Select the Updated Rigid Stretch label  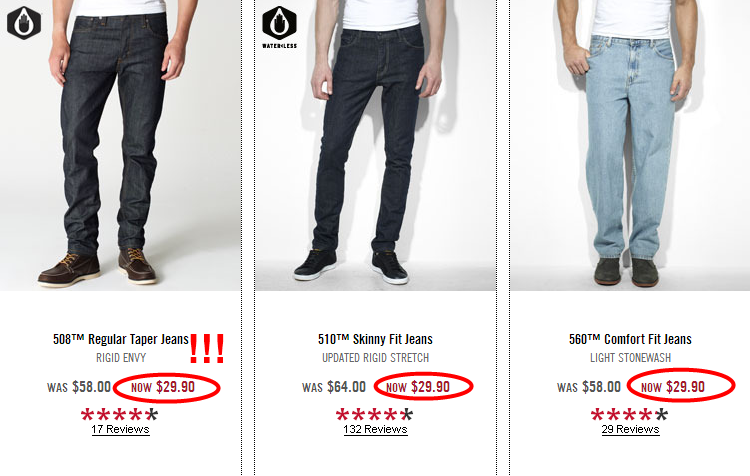pos(375,358)
